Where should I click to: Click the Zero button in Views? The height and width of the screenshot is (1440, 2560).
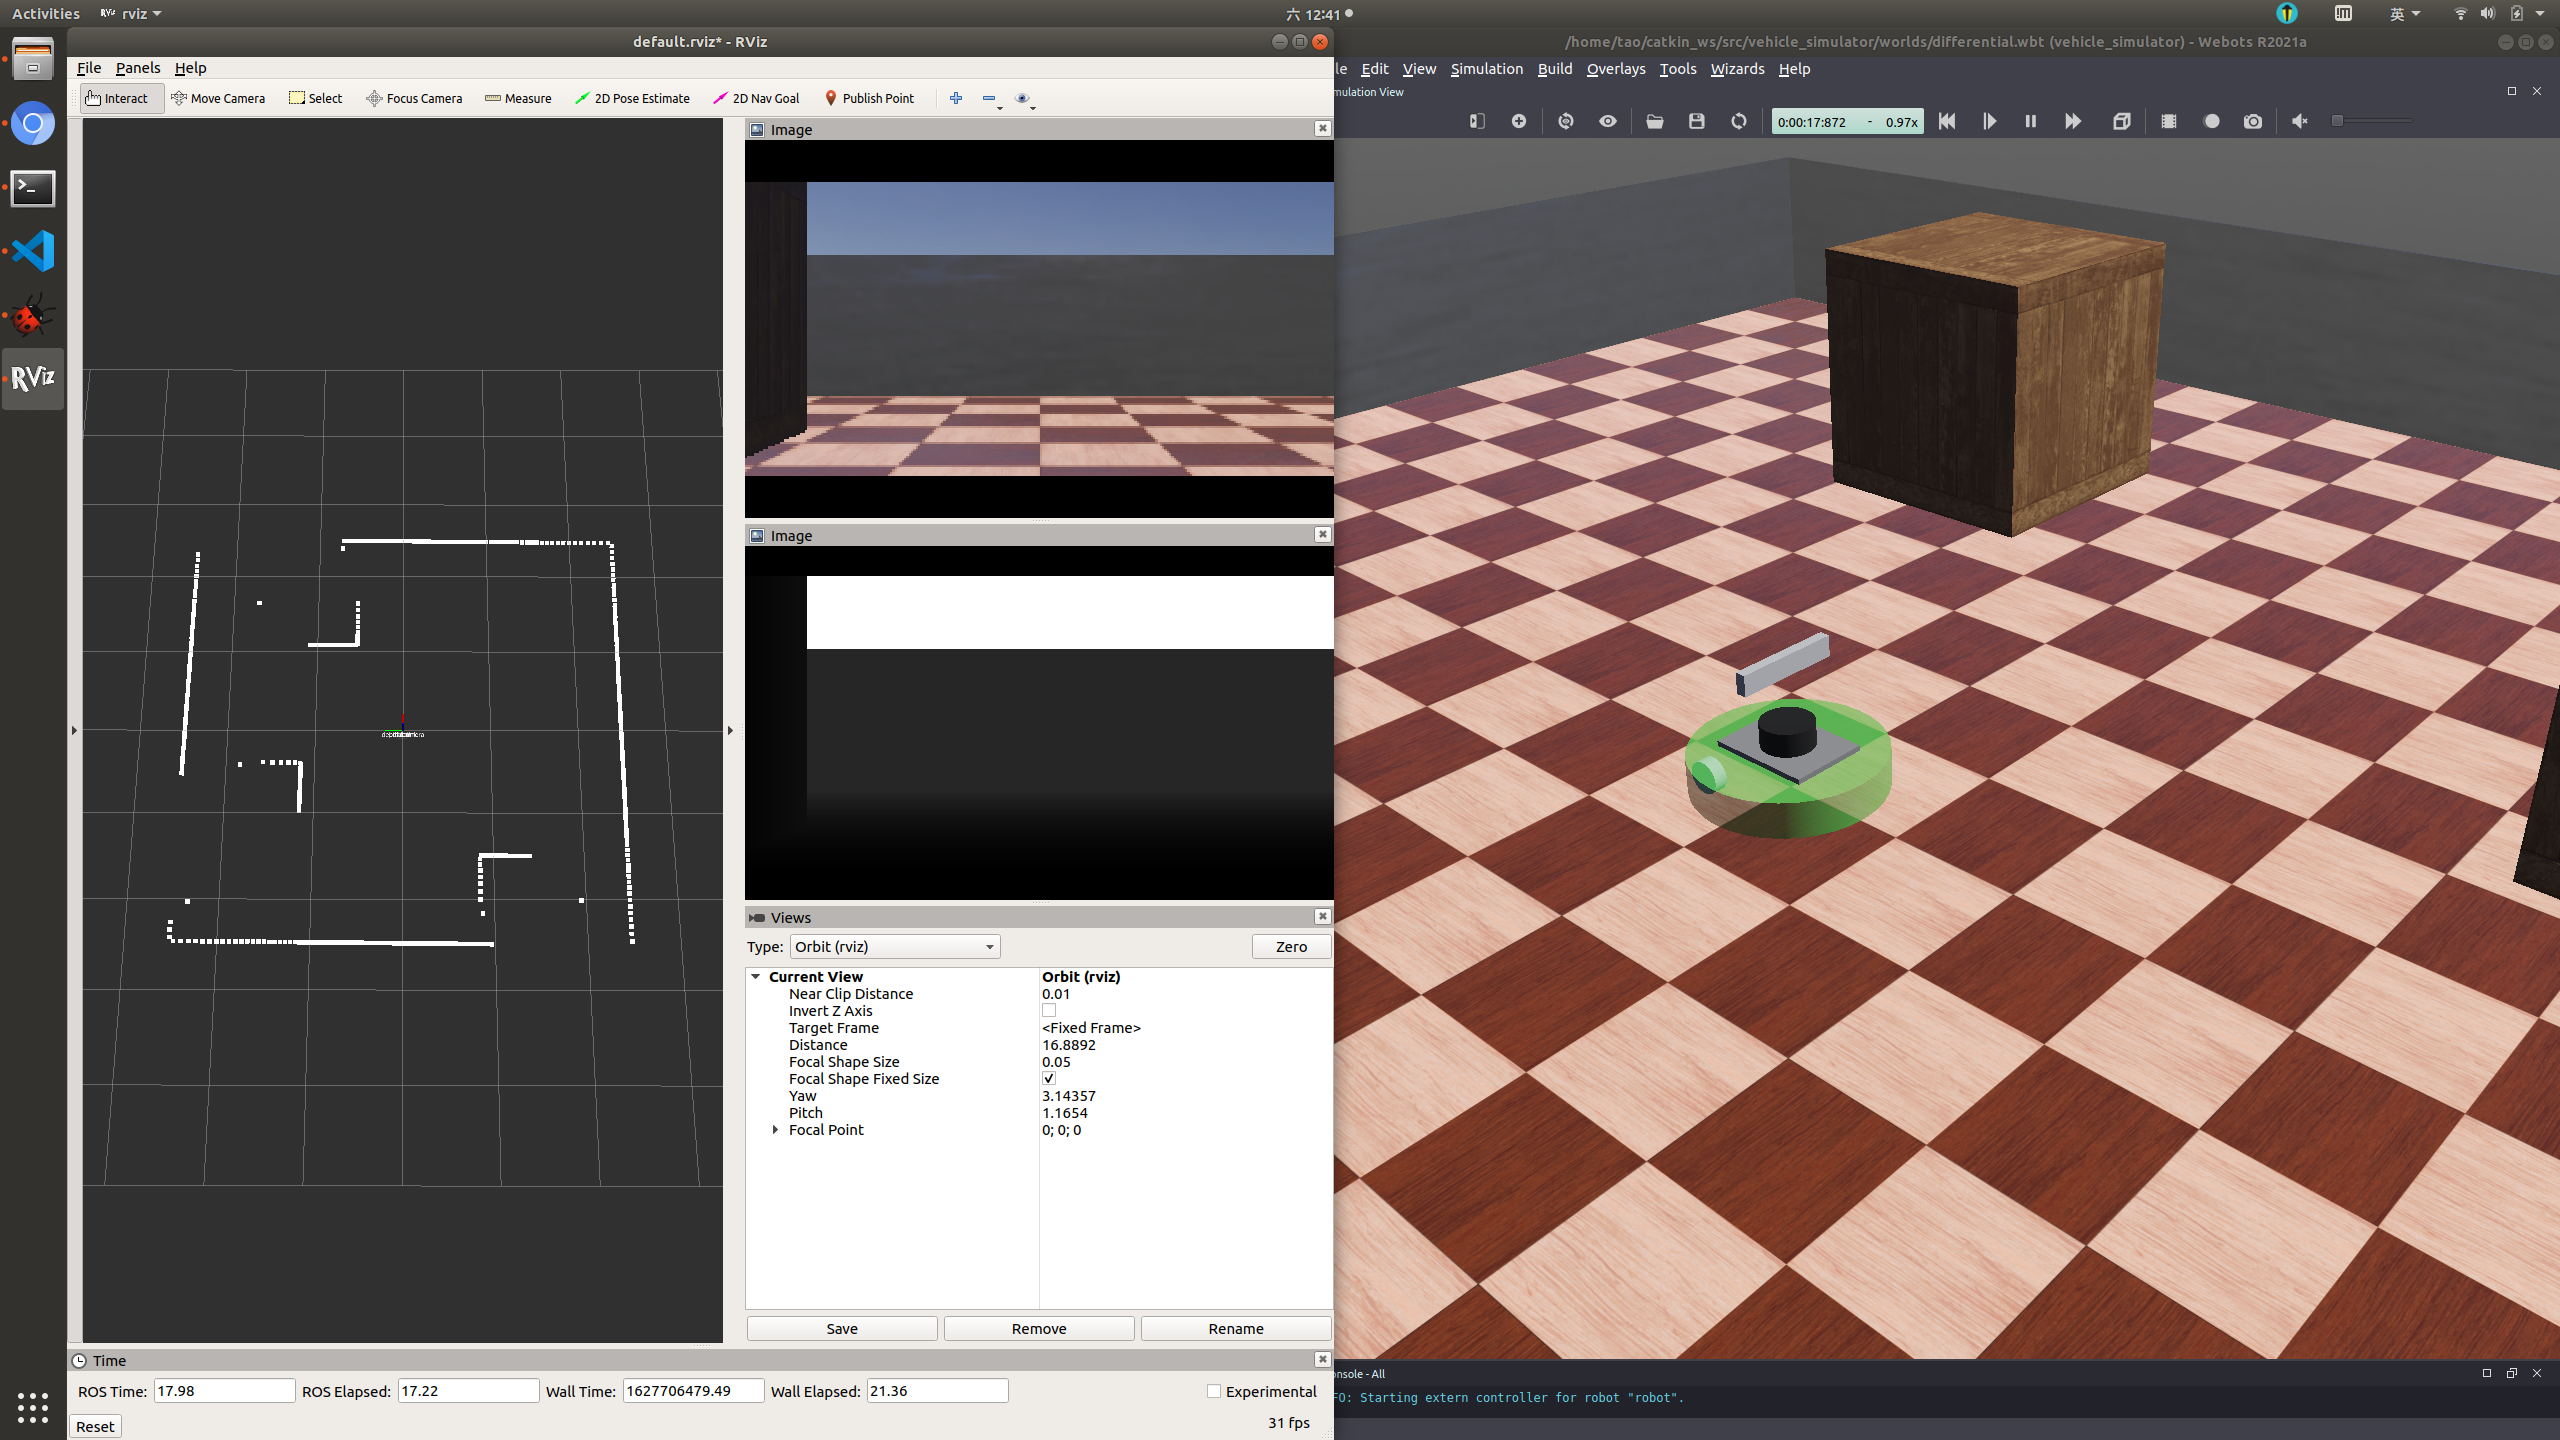pyautogui.click(x=1290, y=946)
